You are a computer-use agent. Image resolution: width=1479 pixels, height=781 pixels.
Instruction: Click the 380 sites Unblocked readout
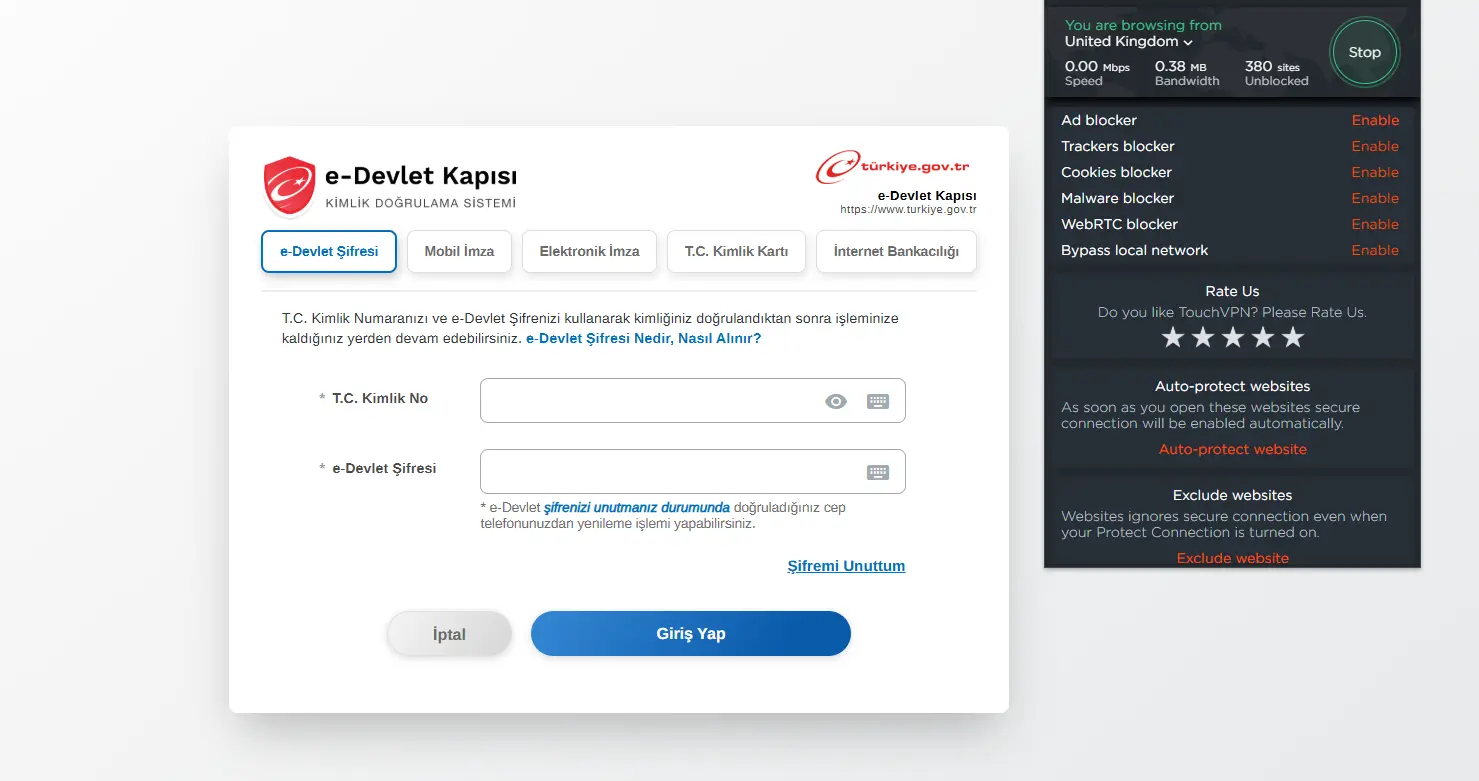[1276, 73]
